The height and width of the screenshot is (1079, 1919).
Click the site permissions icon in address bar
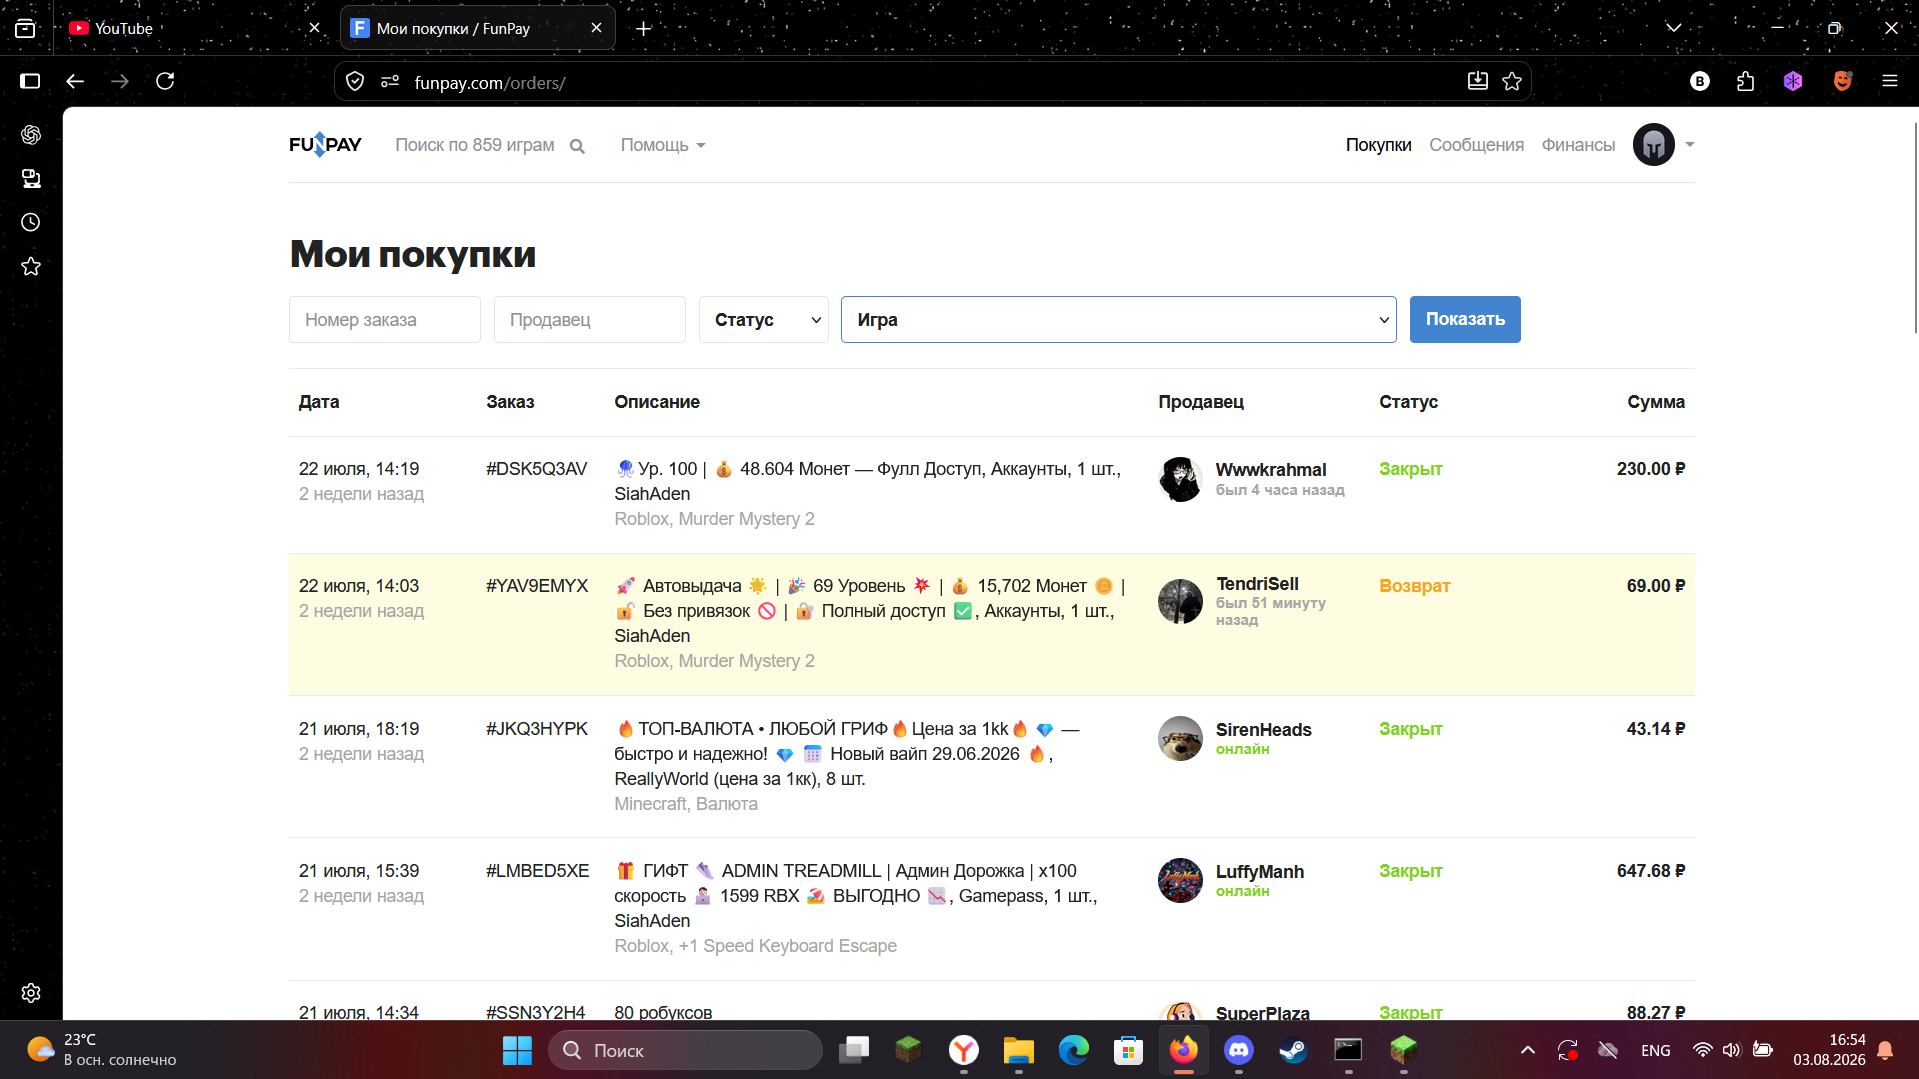tap(390, 81)
